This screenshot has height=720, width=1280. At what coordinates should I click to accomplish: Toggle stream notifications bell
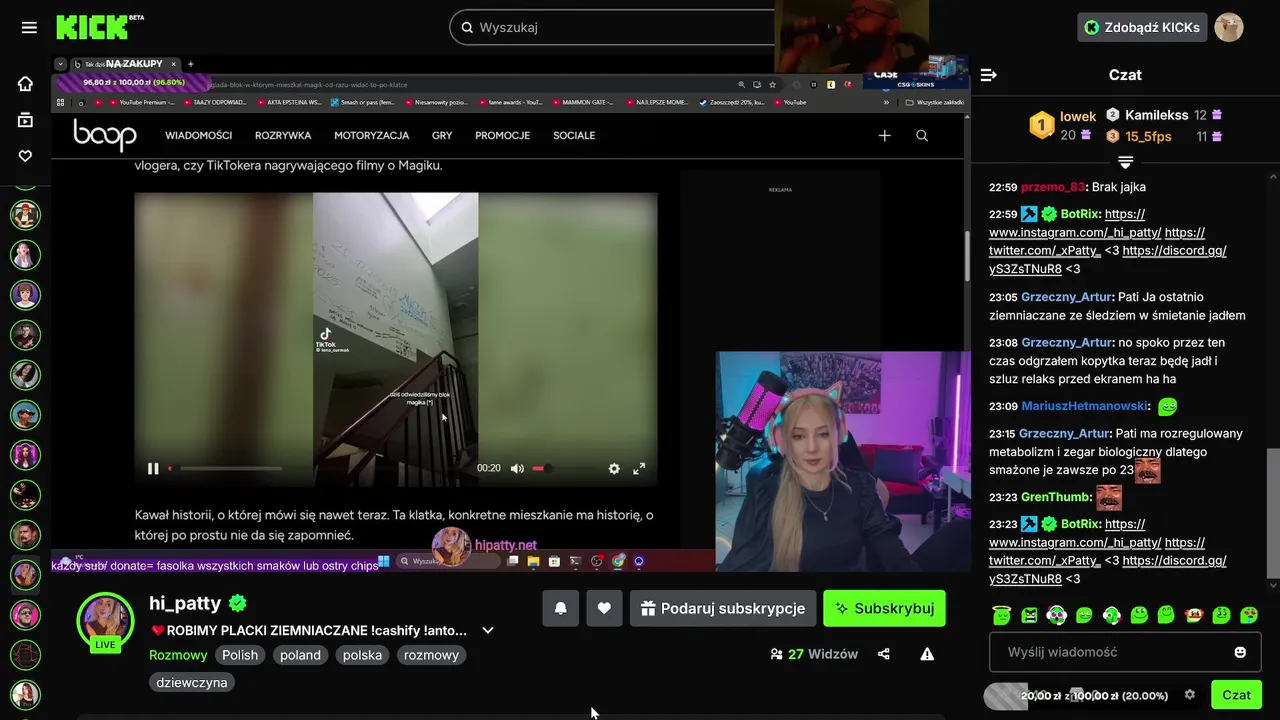(x=561, y=608)
